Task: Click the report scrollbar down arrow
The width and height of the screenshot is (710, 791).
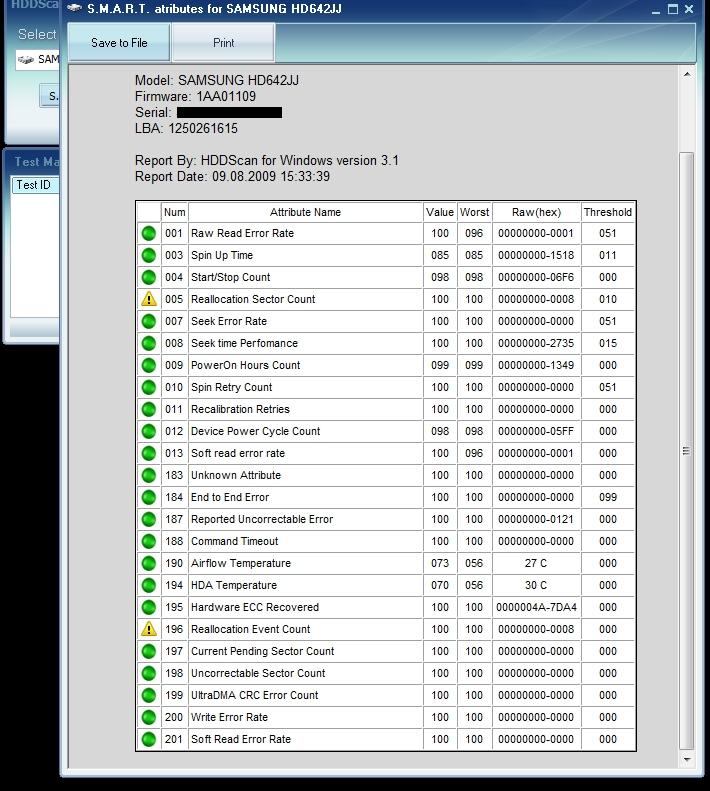Action: tap(687, 759)
